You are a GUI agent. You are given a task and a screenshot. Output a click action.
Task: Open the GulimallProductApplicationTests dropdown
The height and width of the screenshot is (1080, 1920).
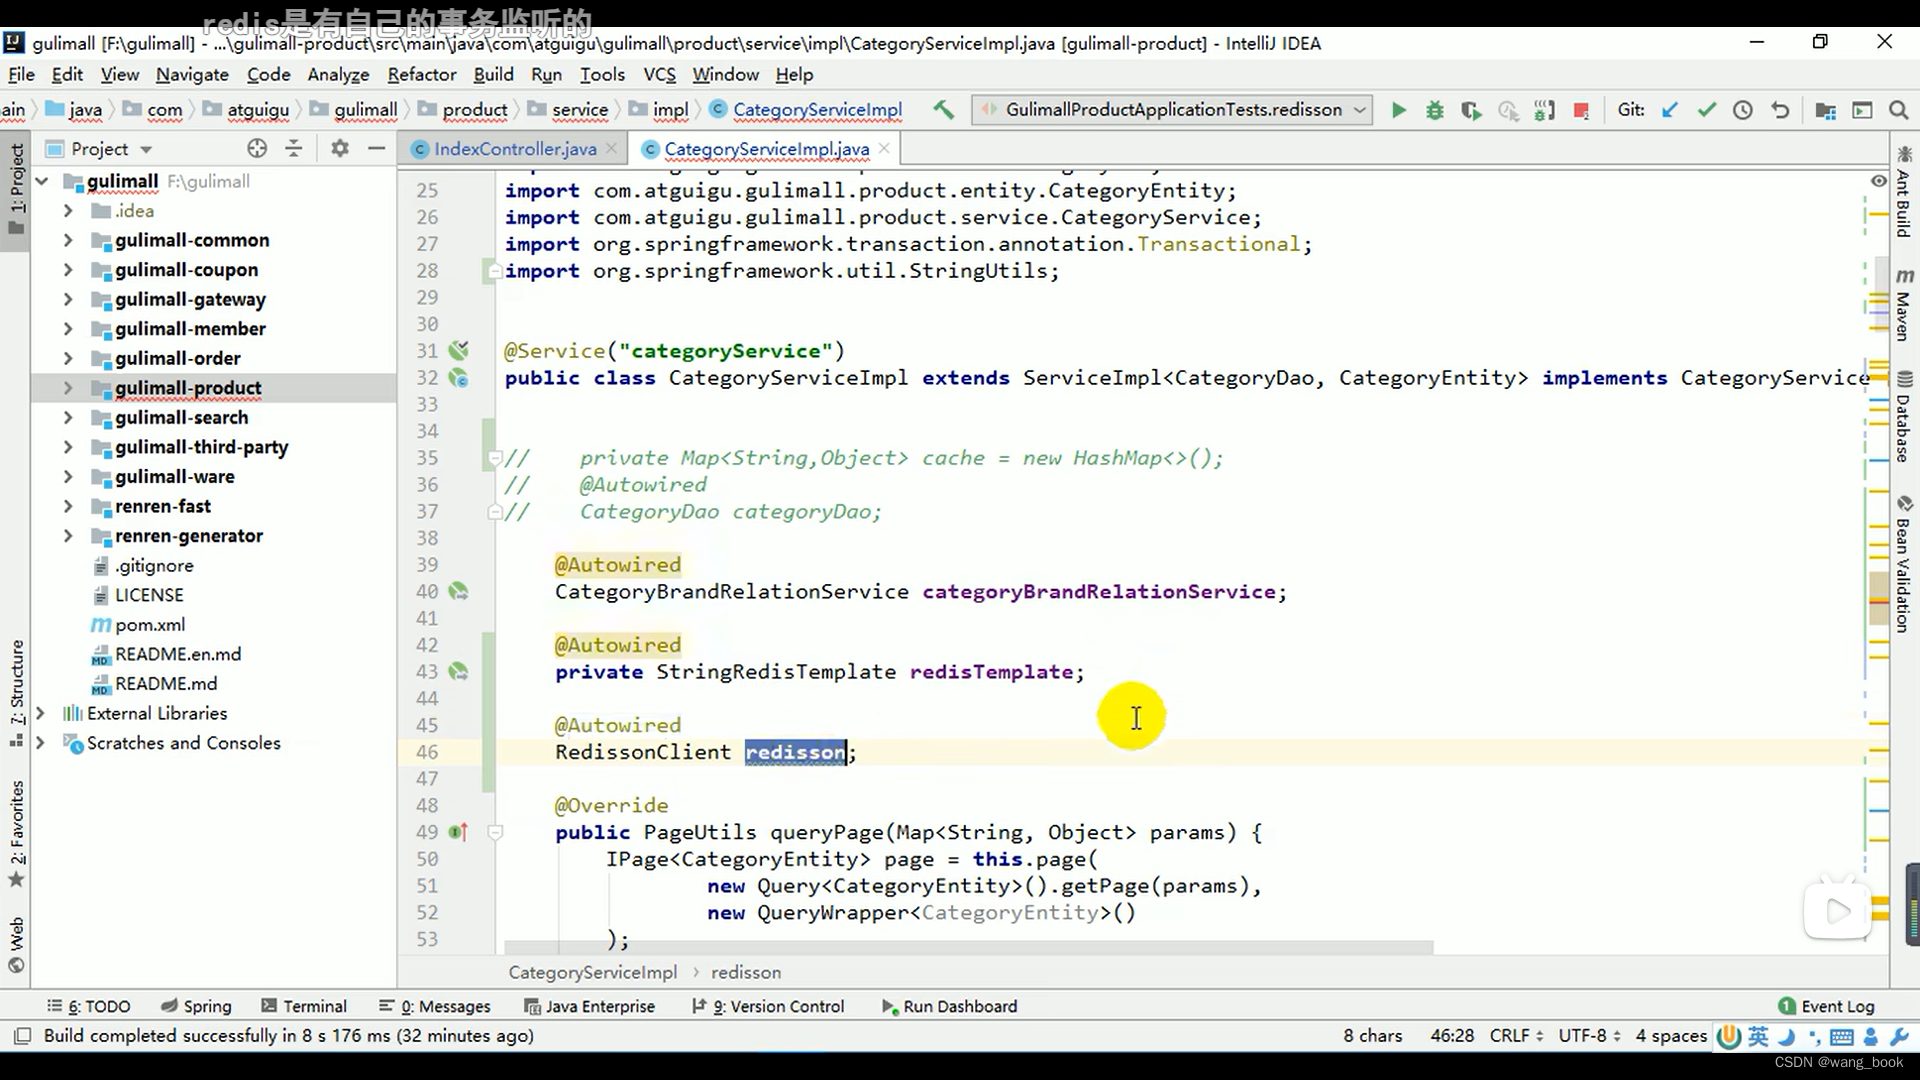coord(1360,109)
